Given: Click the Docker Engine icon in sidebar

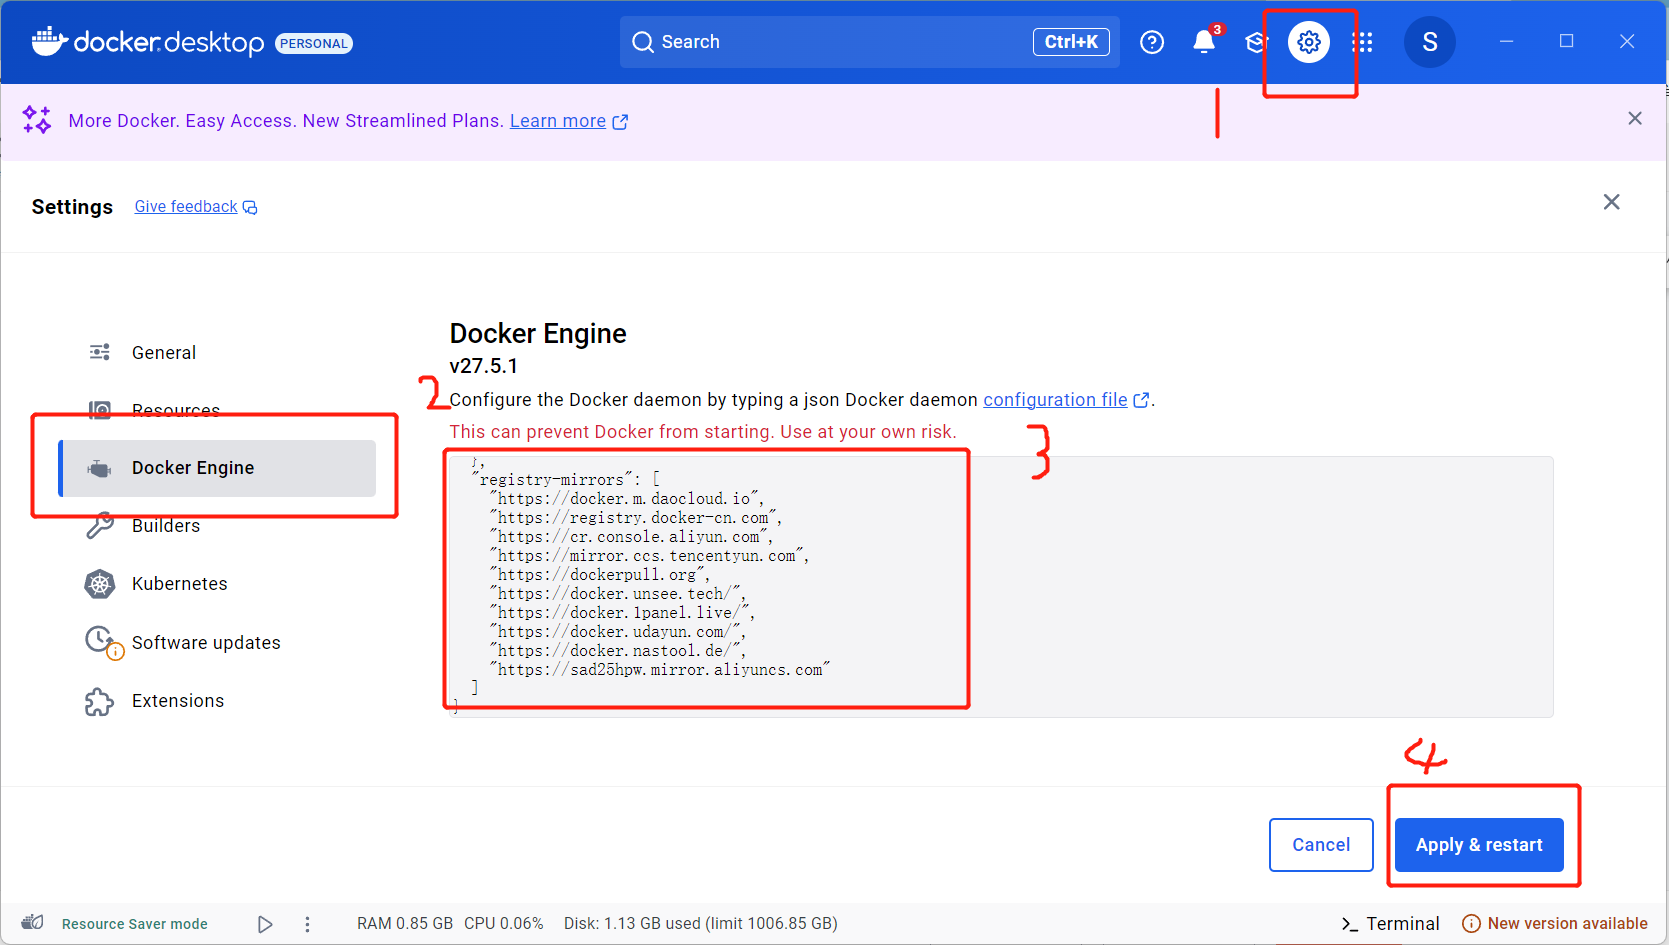Looking at the screenshot, I should pos(100,468).
